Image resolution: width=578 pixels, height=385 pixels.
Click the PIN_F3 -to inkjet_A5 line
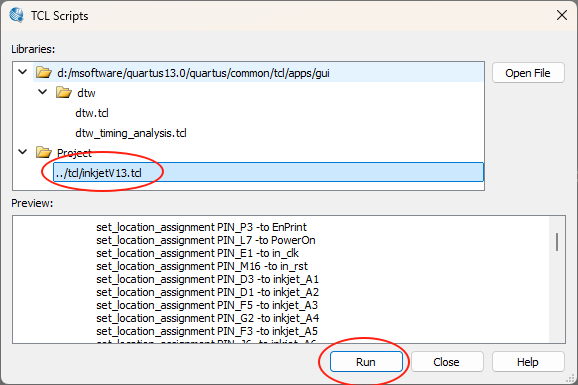(207, 331)
